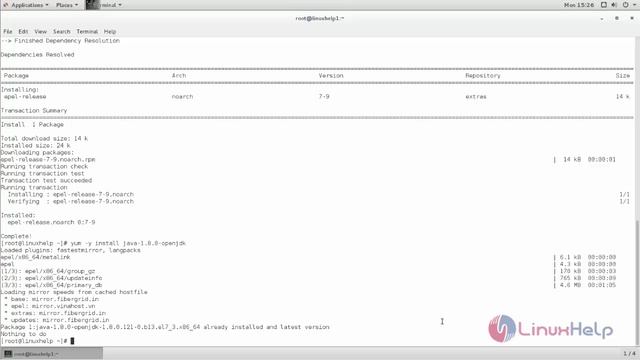
Task: Click 'Total download size: 14 k' line
Action: tap(44, 139)
